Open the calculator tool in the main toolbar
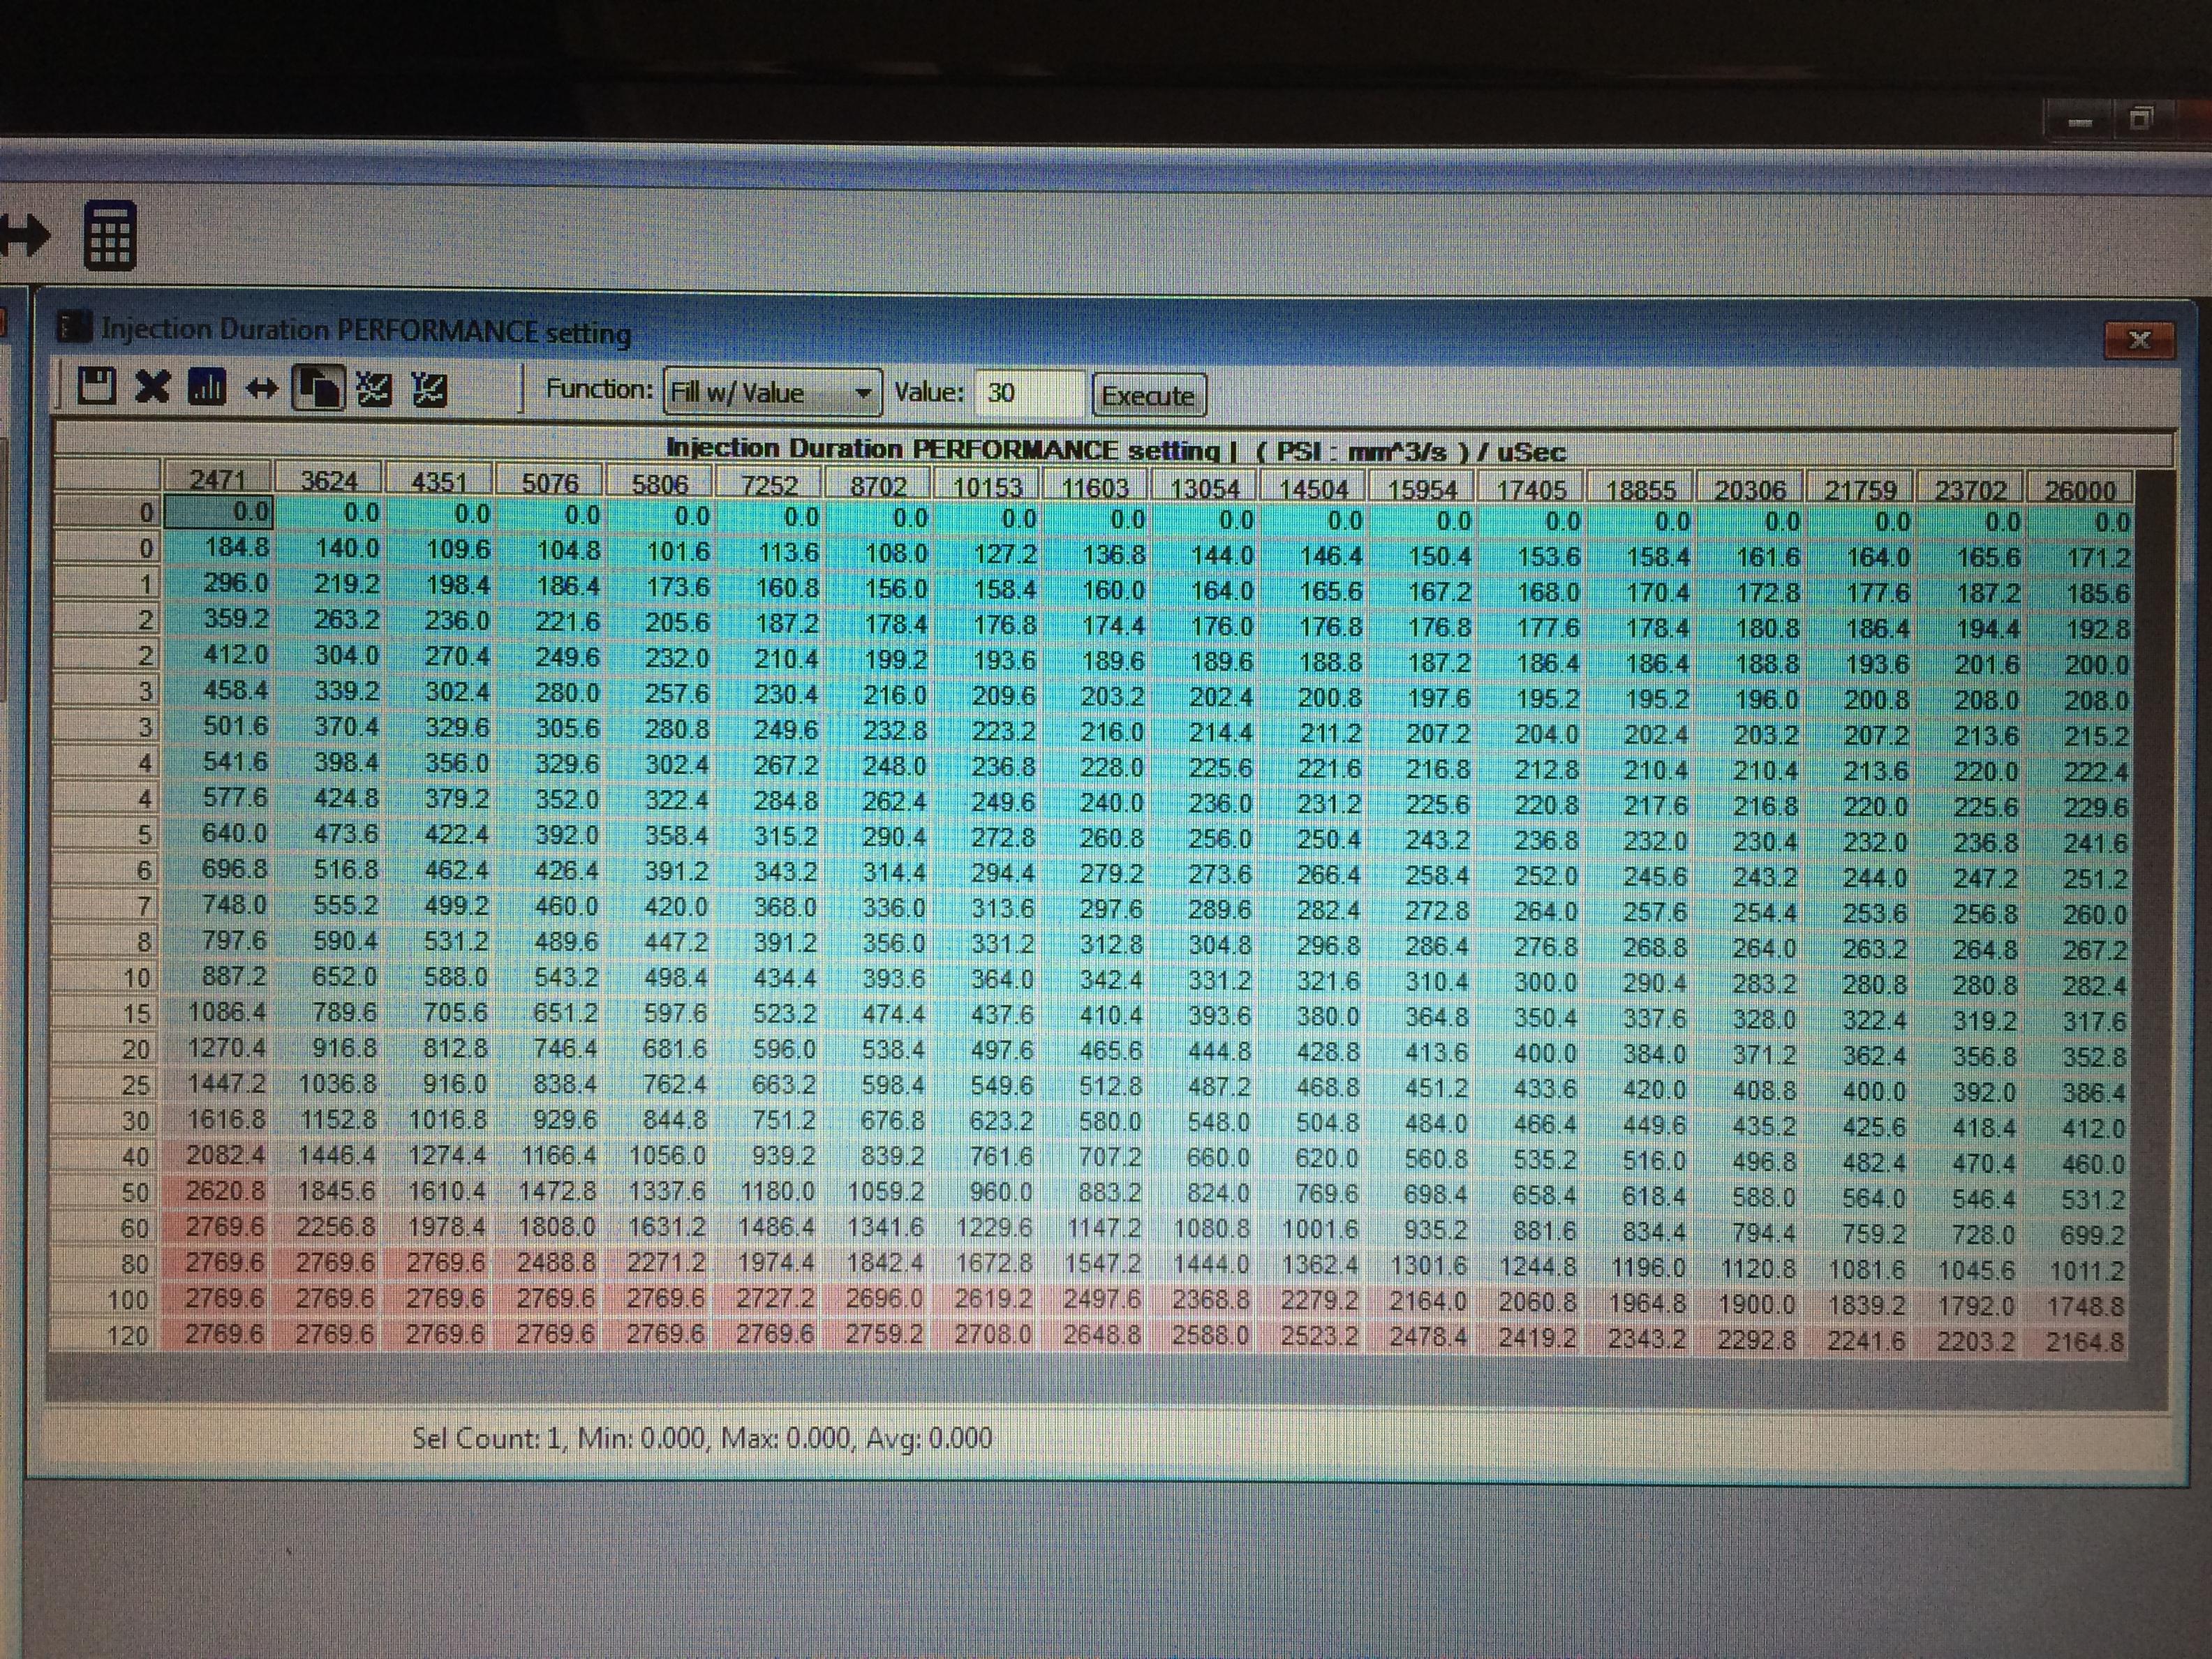 (x=109, y=235)
